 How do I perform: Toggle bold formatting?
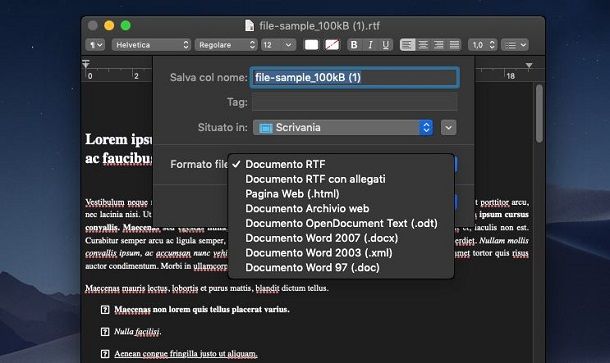(x=354, y=45)
